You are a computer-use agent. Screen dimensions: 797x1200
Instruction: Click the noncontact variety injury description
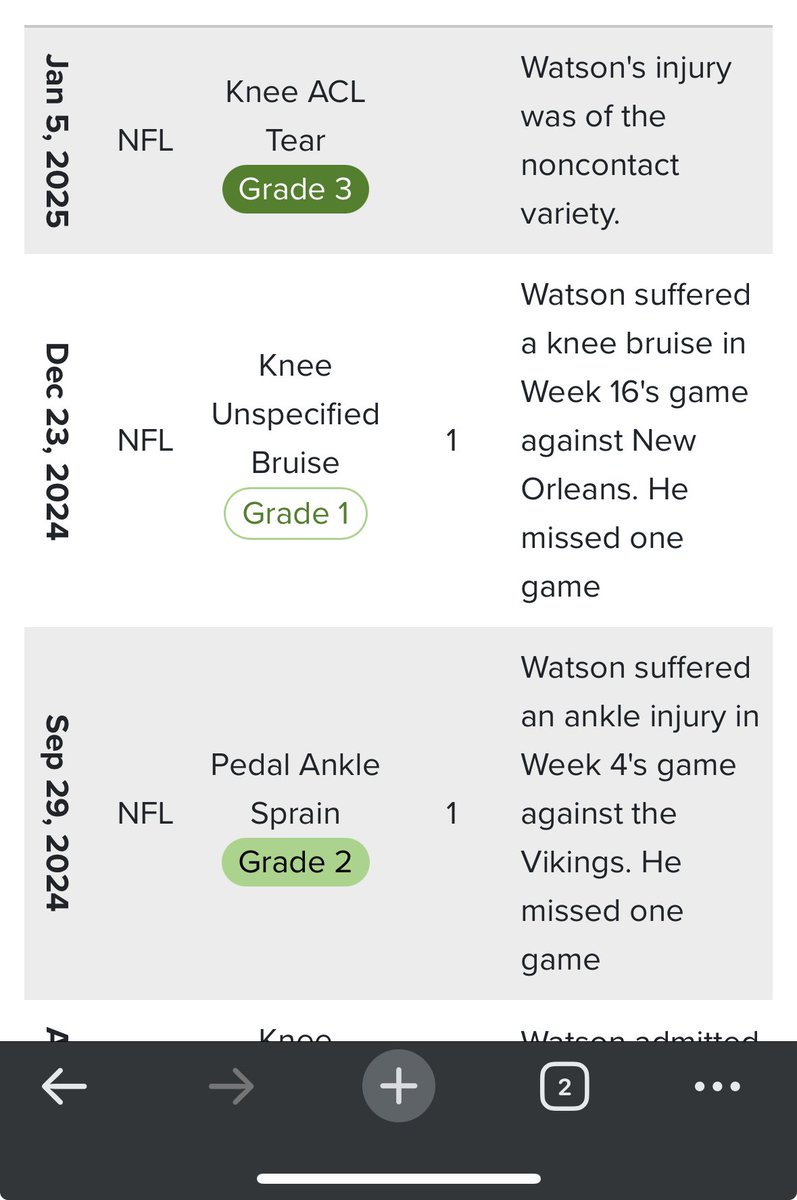click(626, 141)
